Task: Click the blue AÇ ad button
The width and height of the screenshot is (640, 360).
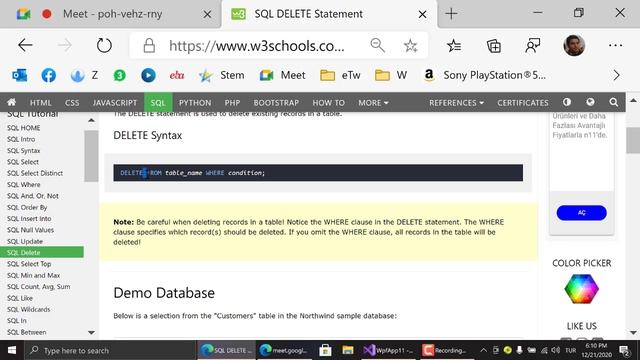Action: [x=581, y=213]
